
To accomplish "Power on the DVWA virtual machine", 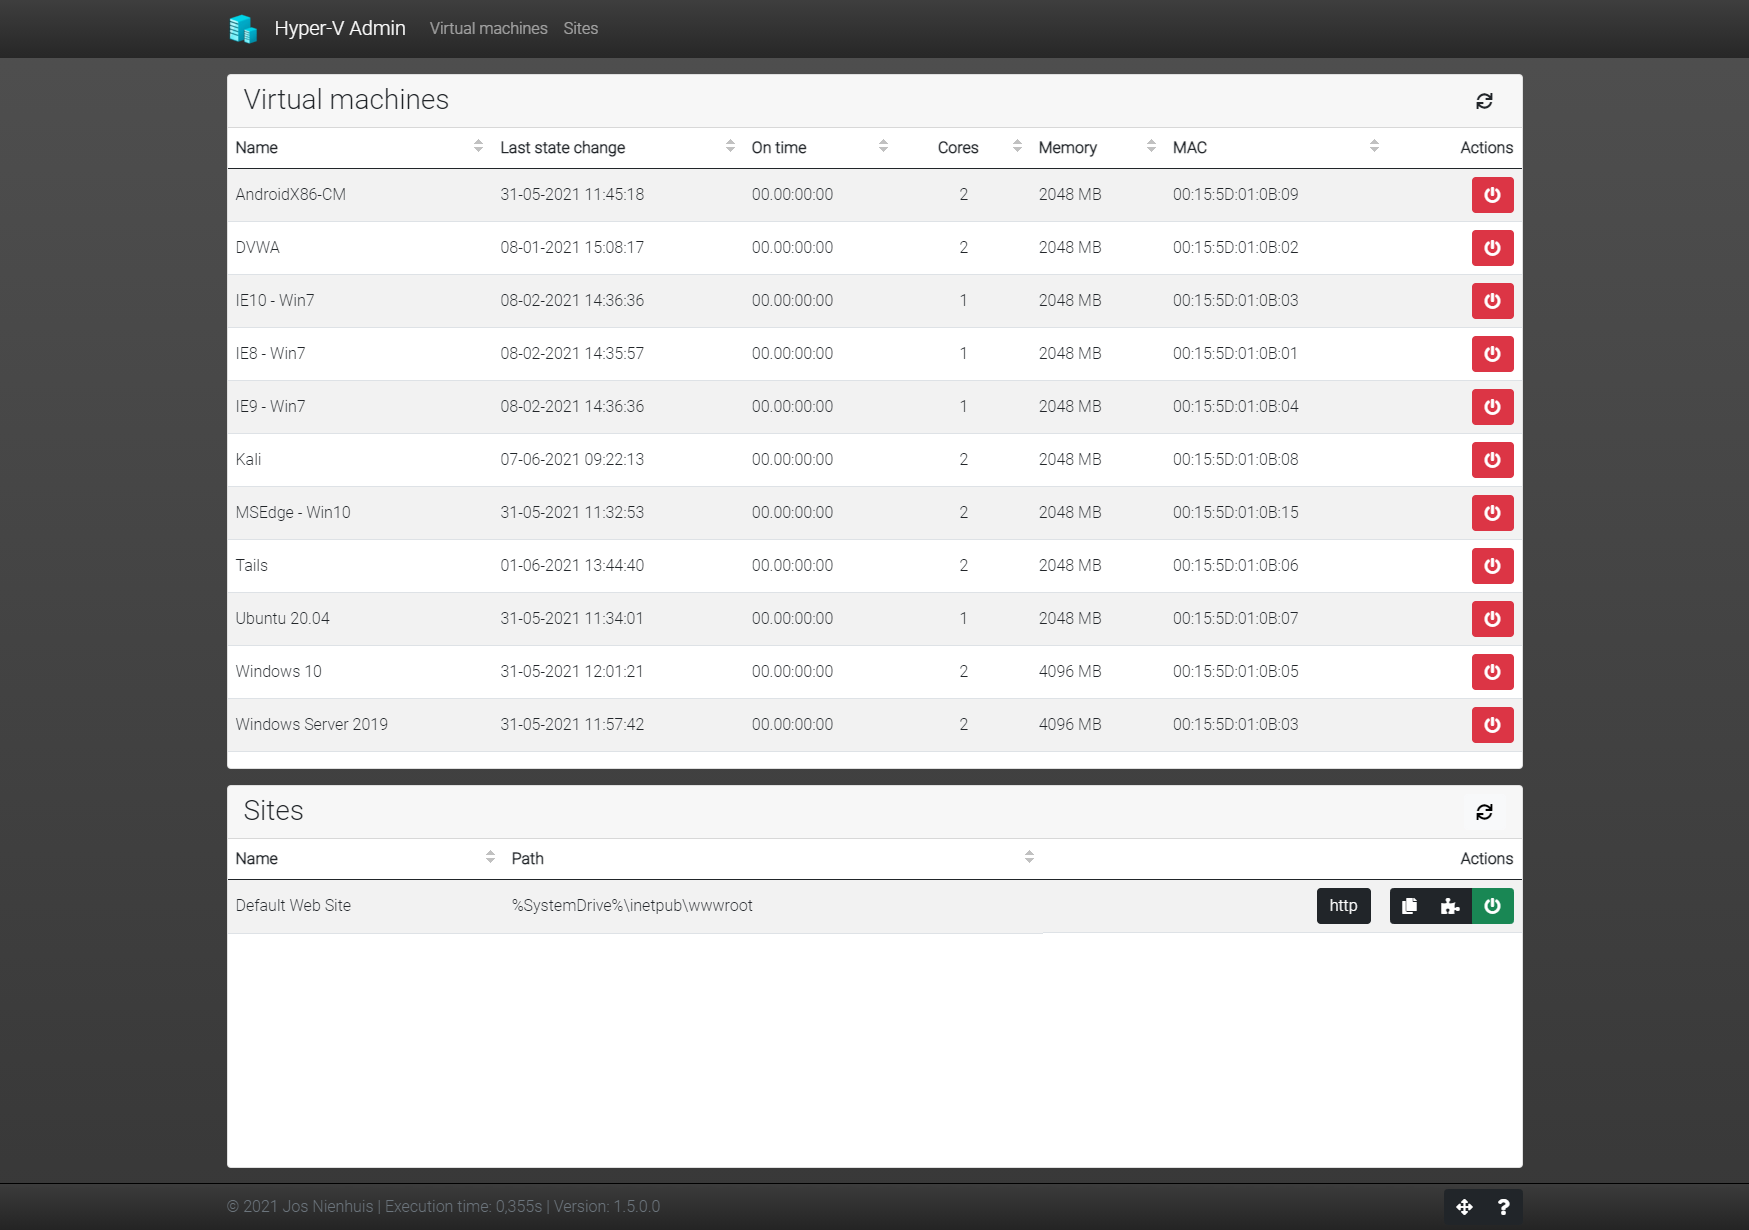I will [x=1492, y=248].
